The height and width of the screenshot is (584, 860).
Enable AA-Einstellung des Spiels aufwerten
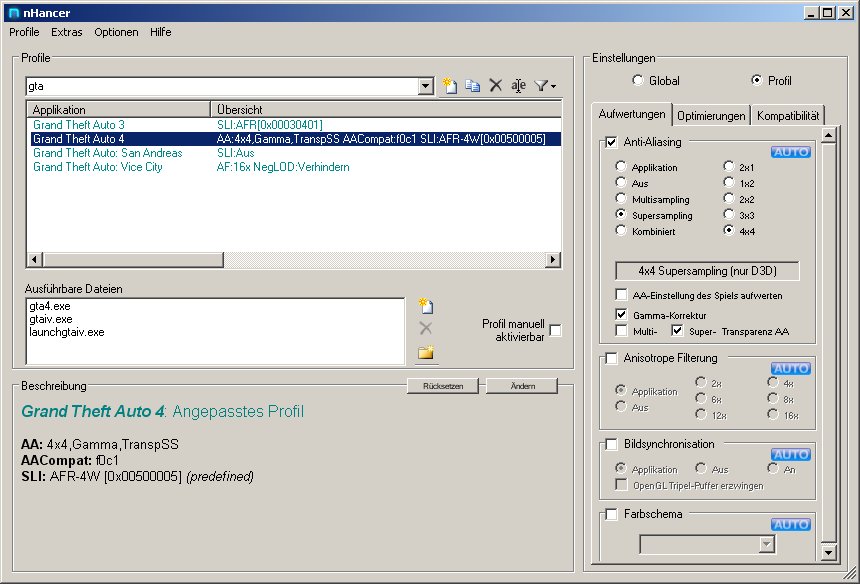[621, 295]
